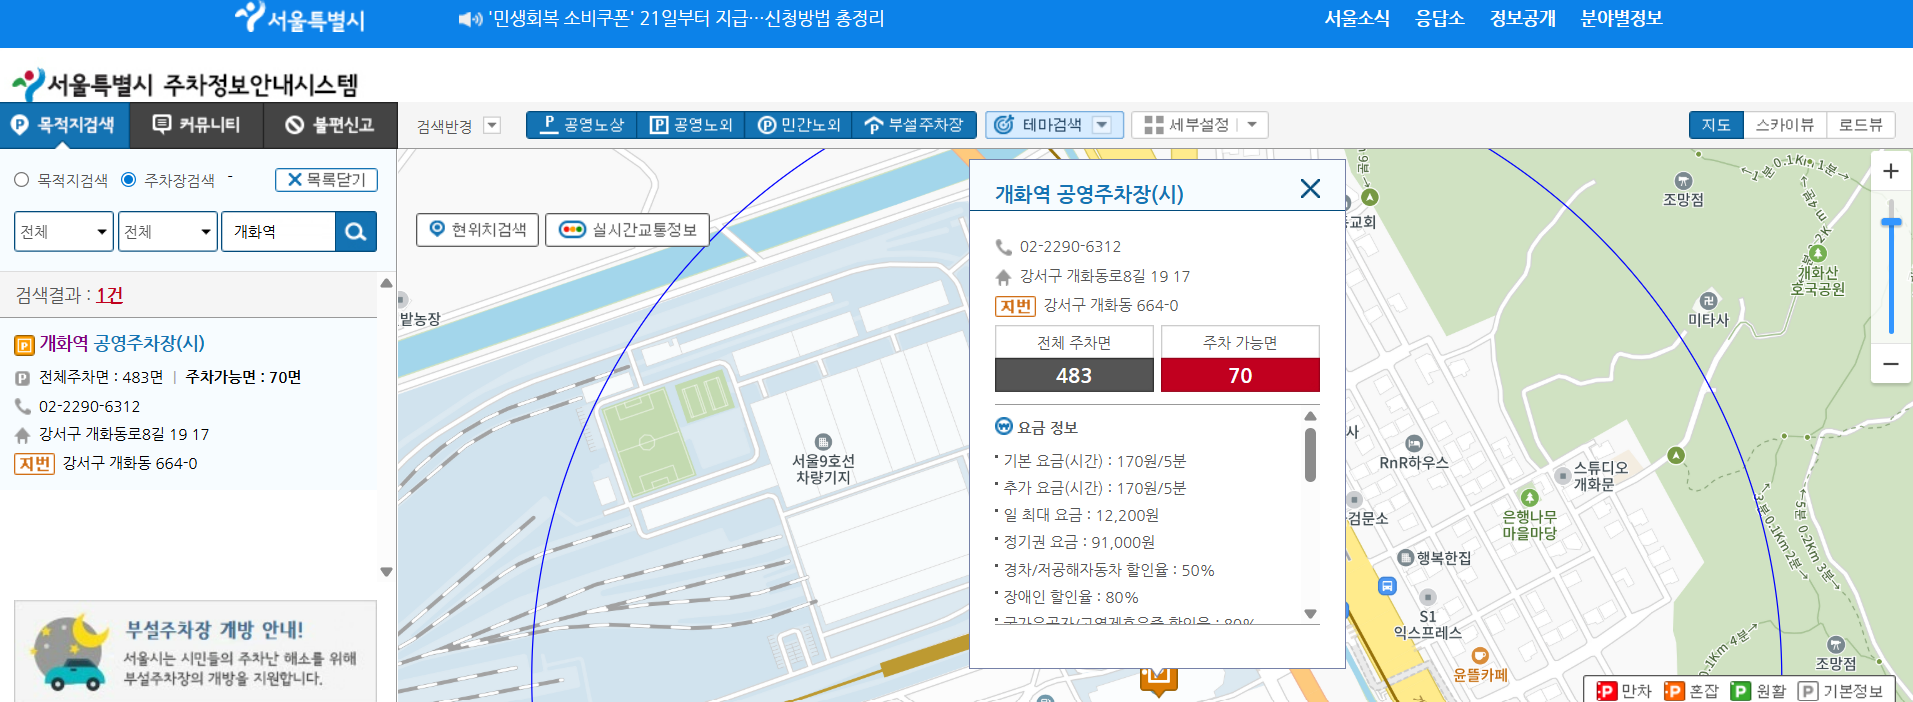Click the 현위치검색 button

[x=477, y=229]
